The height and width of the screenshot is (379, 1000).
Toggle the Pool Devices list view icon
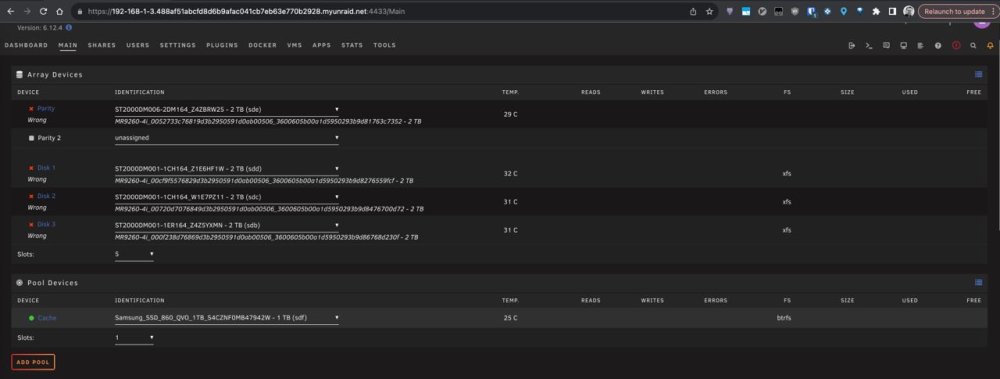[978, 283]
